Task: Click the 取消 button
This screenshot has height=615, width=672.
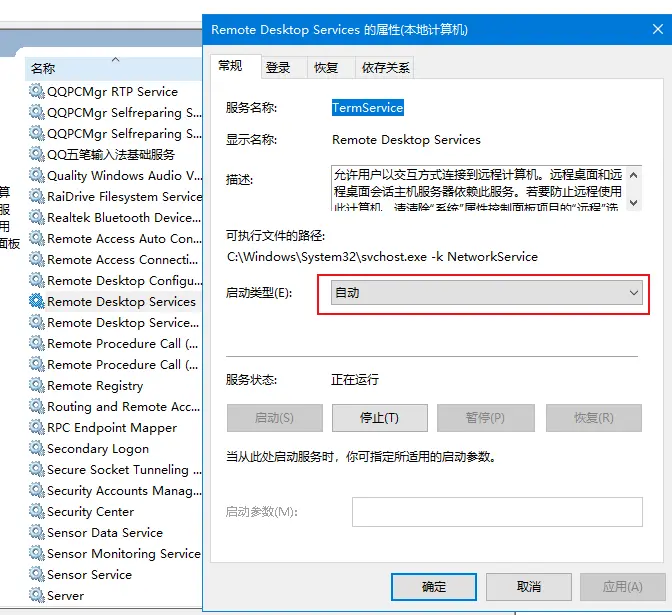Action: tap(528, 586)
